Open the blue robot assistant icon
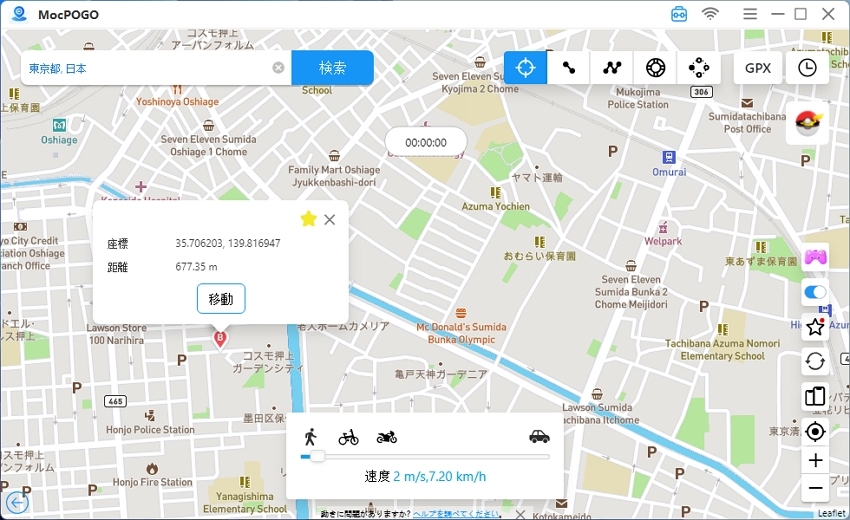The width and height of the screenshot is (850, 520). (x=679, y=14)
